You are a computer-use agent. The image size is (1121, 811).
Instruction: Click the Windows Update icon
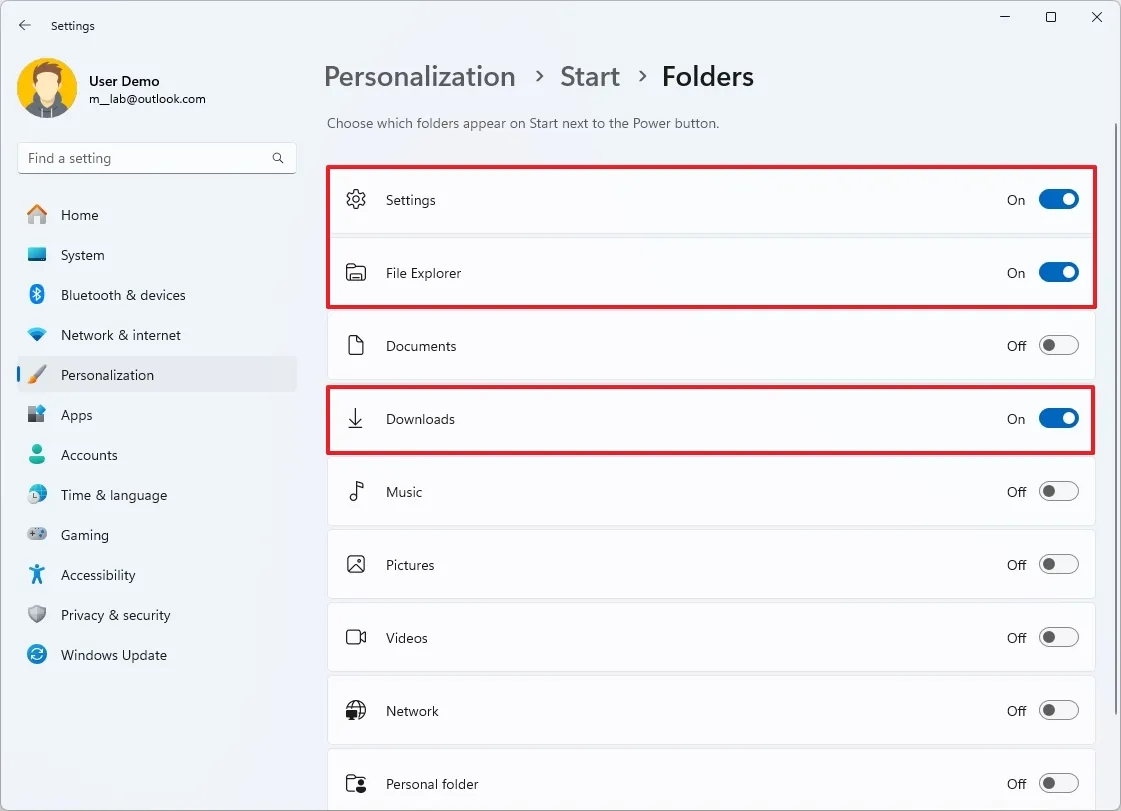(x=36, y=655)
